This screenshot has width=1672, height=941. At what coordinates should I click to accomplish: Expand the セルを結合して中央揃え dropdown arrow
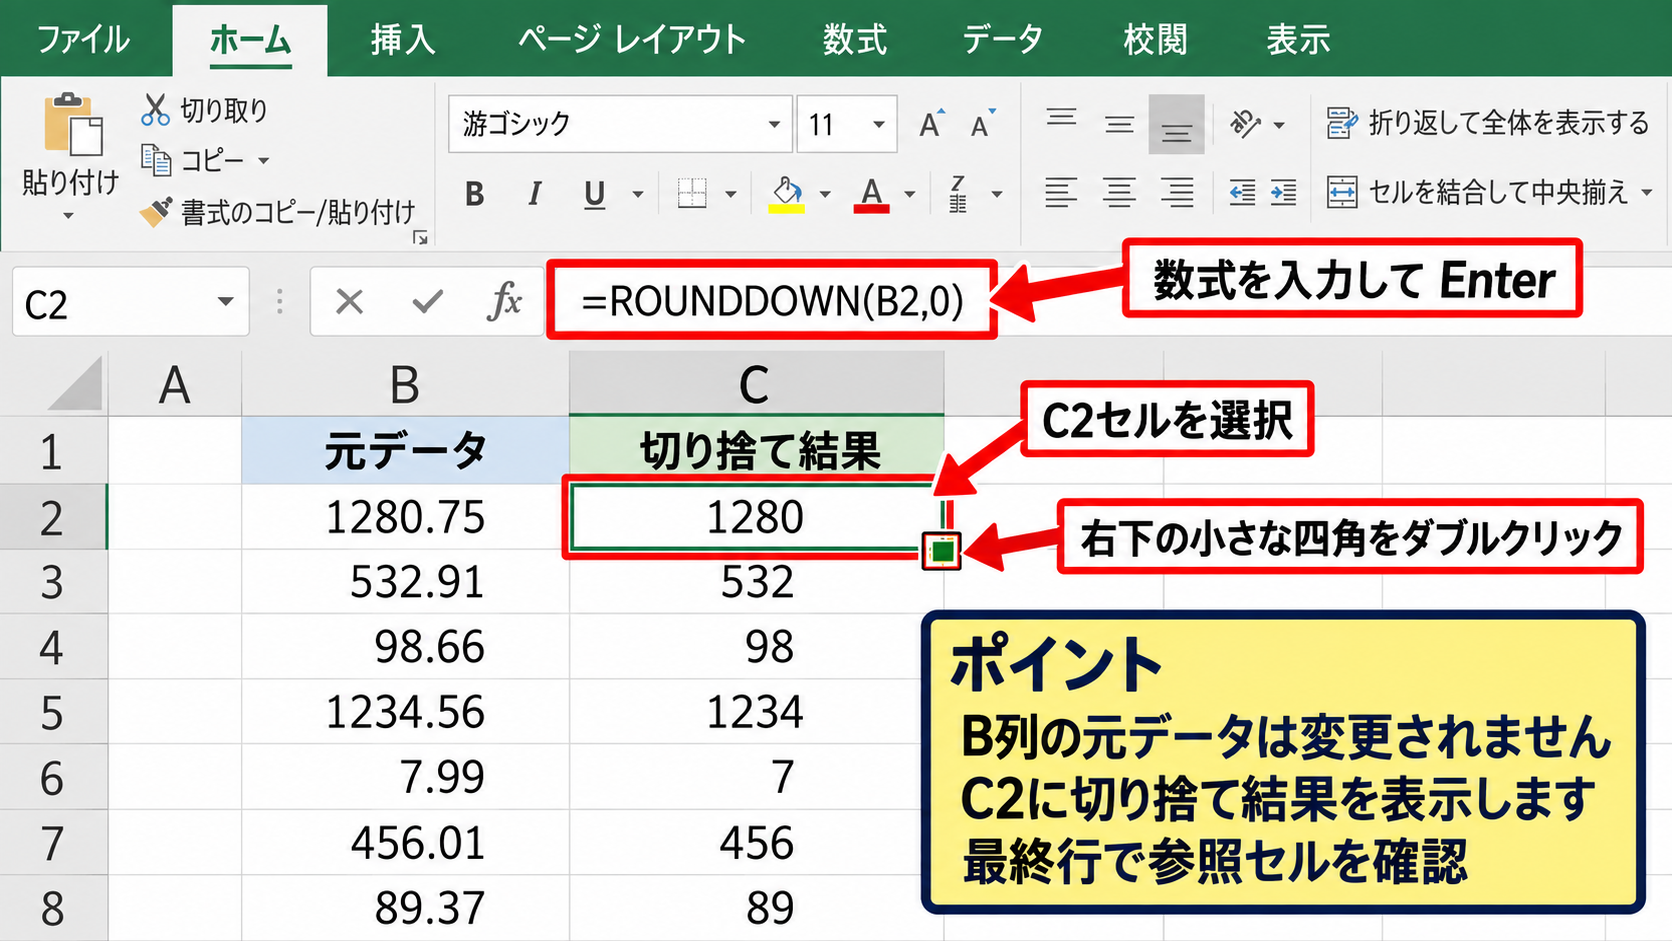click(1646, 192)
